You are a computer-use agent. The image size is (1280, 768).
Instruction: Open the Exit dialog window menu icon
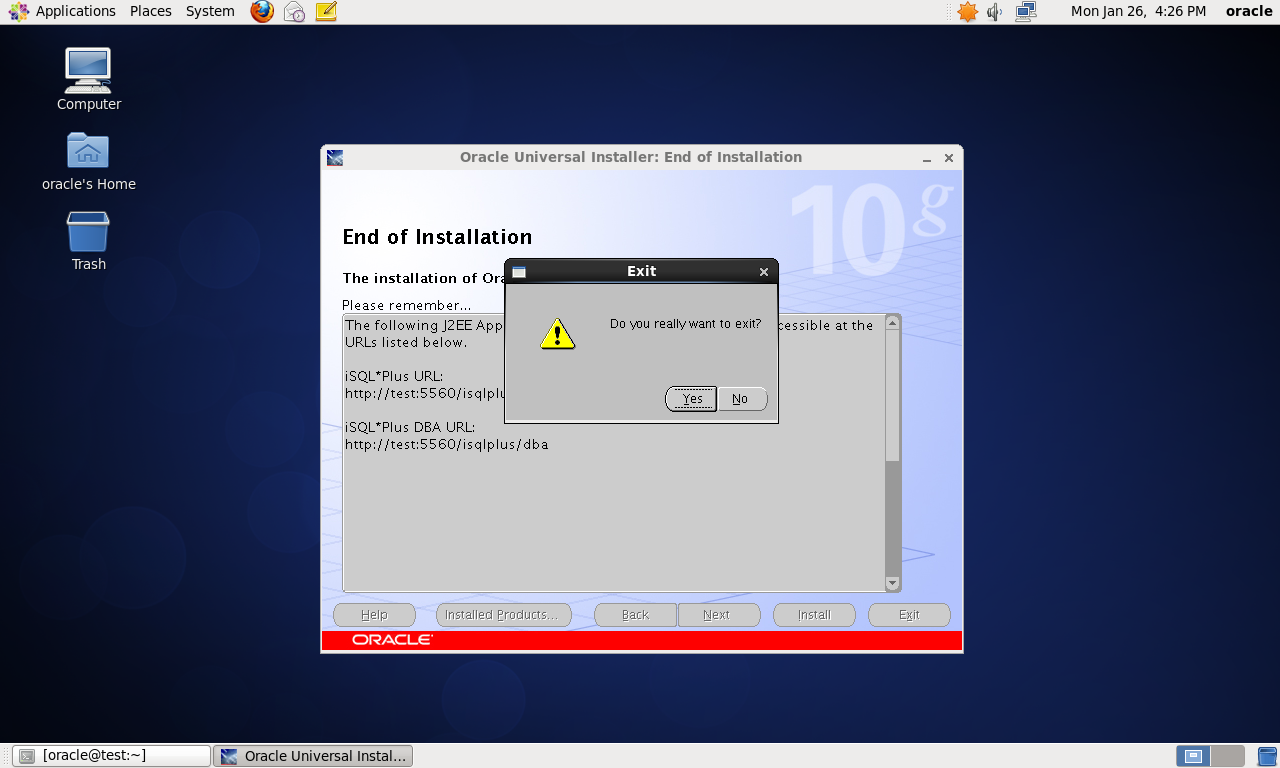pos(519,272)
